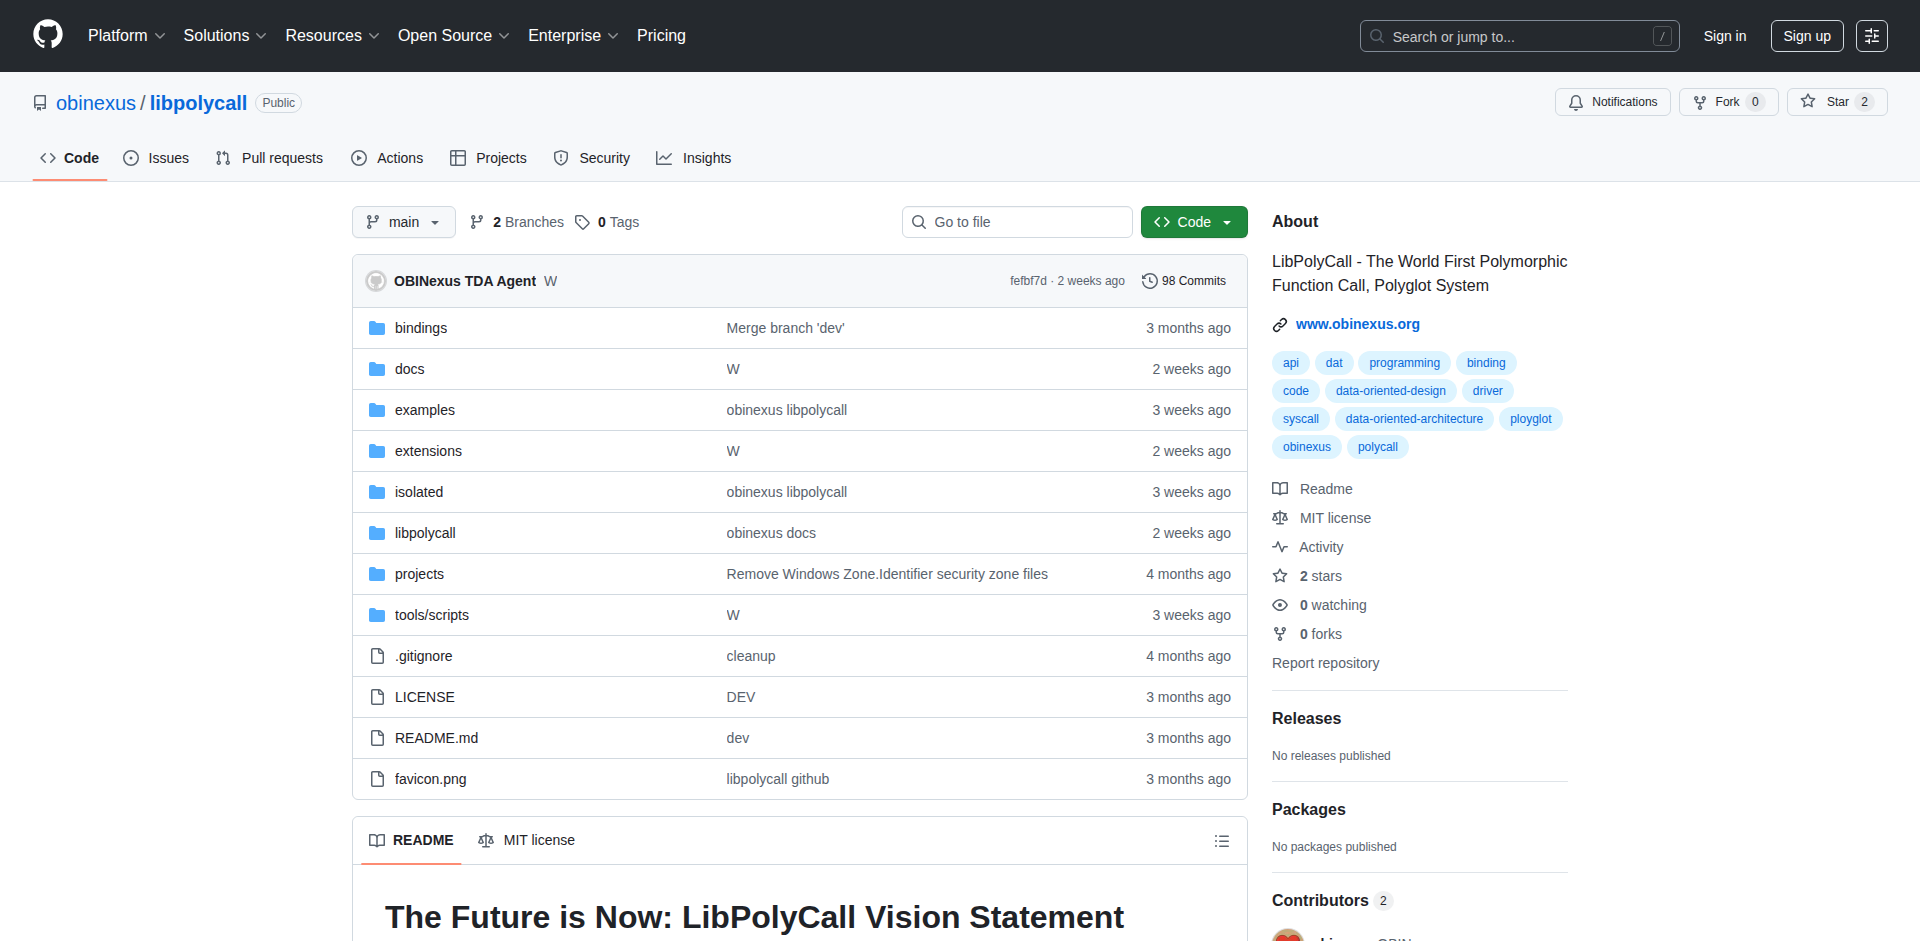Switch to the Insights tab
Image resolution: width=1920 pixels, height=941 pixels.
(694, 158)
